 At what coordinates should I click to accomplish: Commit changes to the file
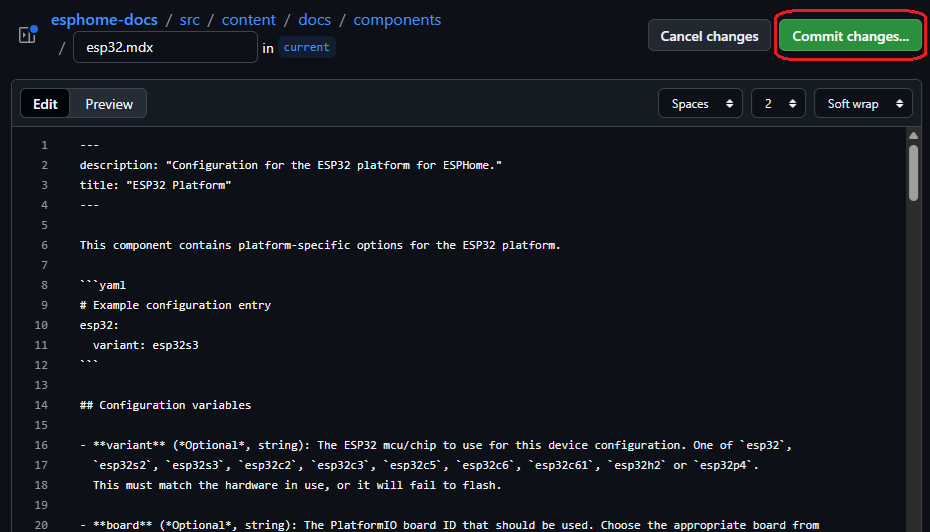(x=851, y=36)
